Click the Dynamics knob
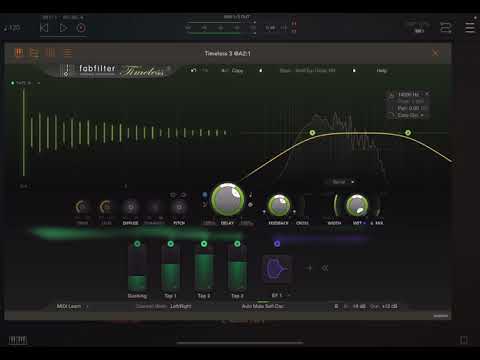Image resolution: width=480 pixels, height=360 pixels. (x=155, y=207)
